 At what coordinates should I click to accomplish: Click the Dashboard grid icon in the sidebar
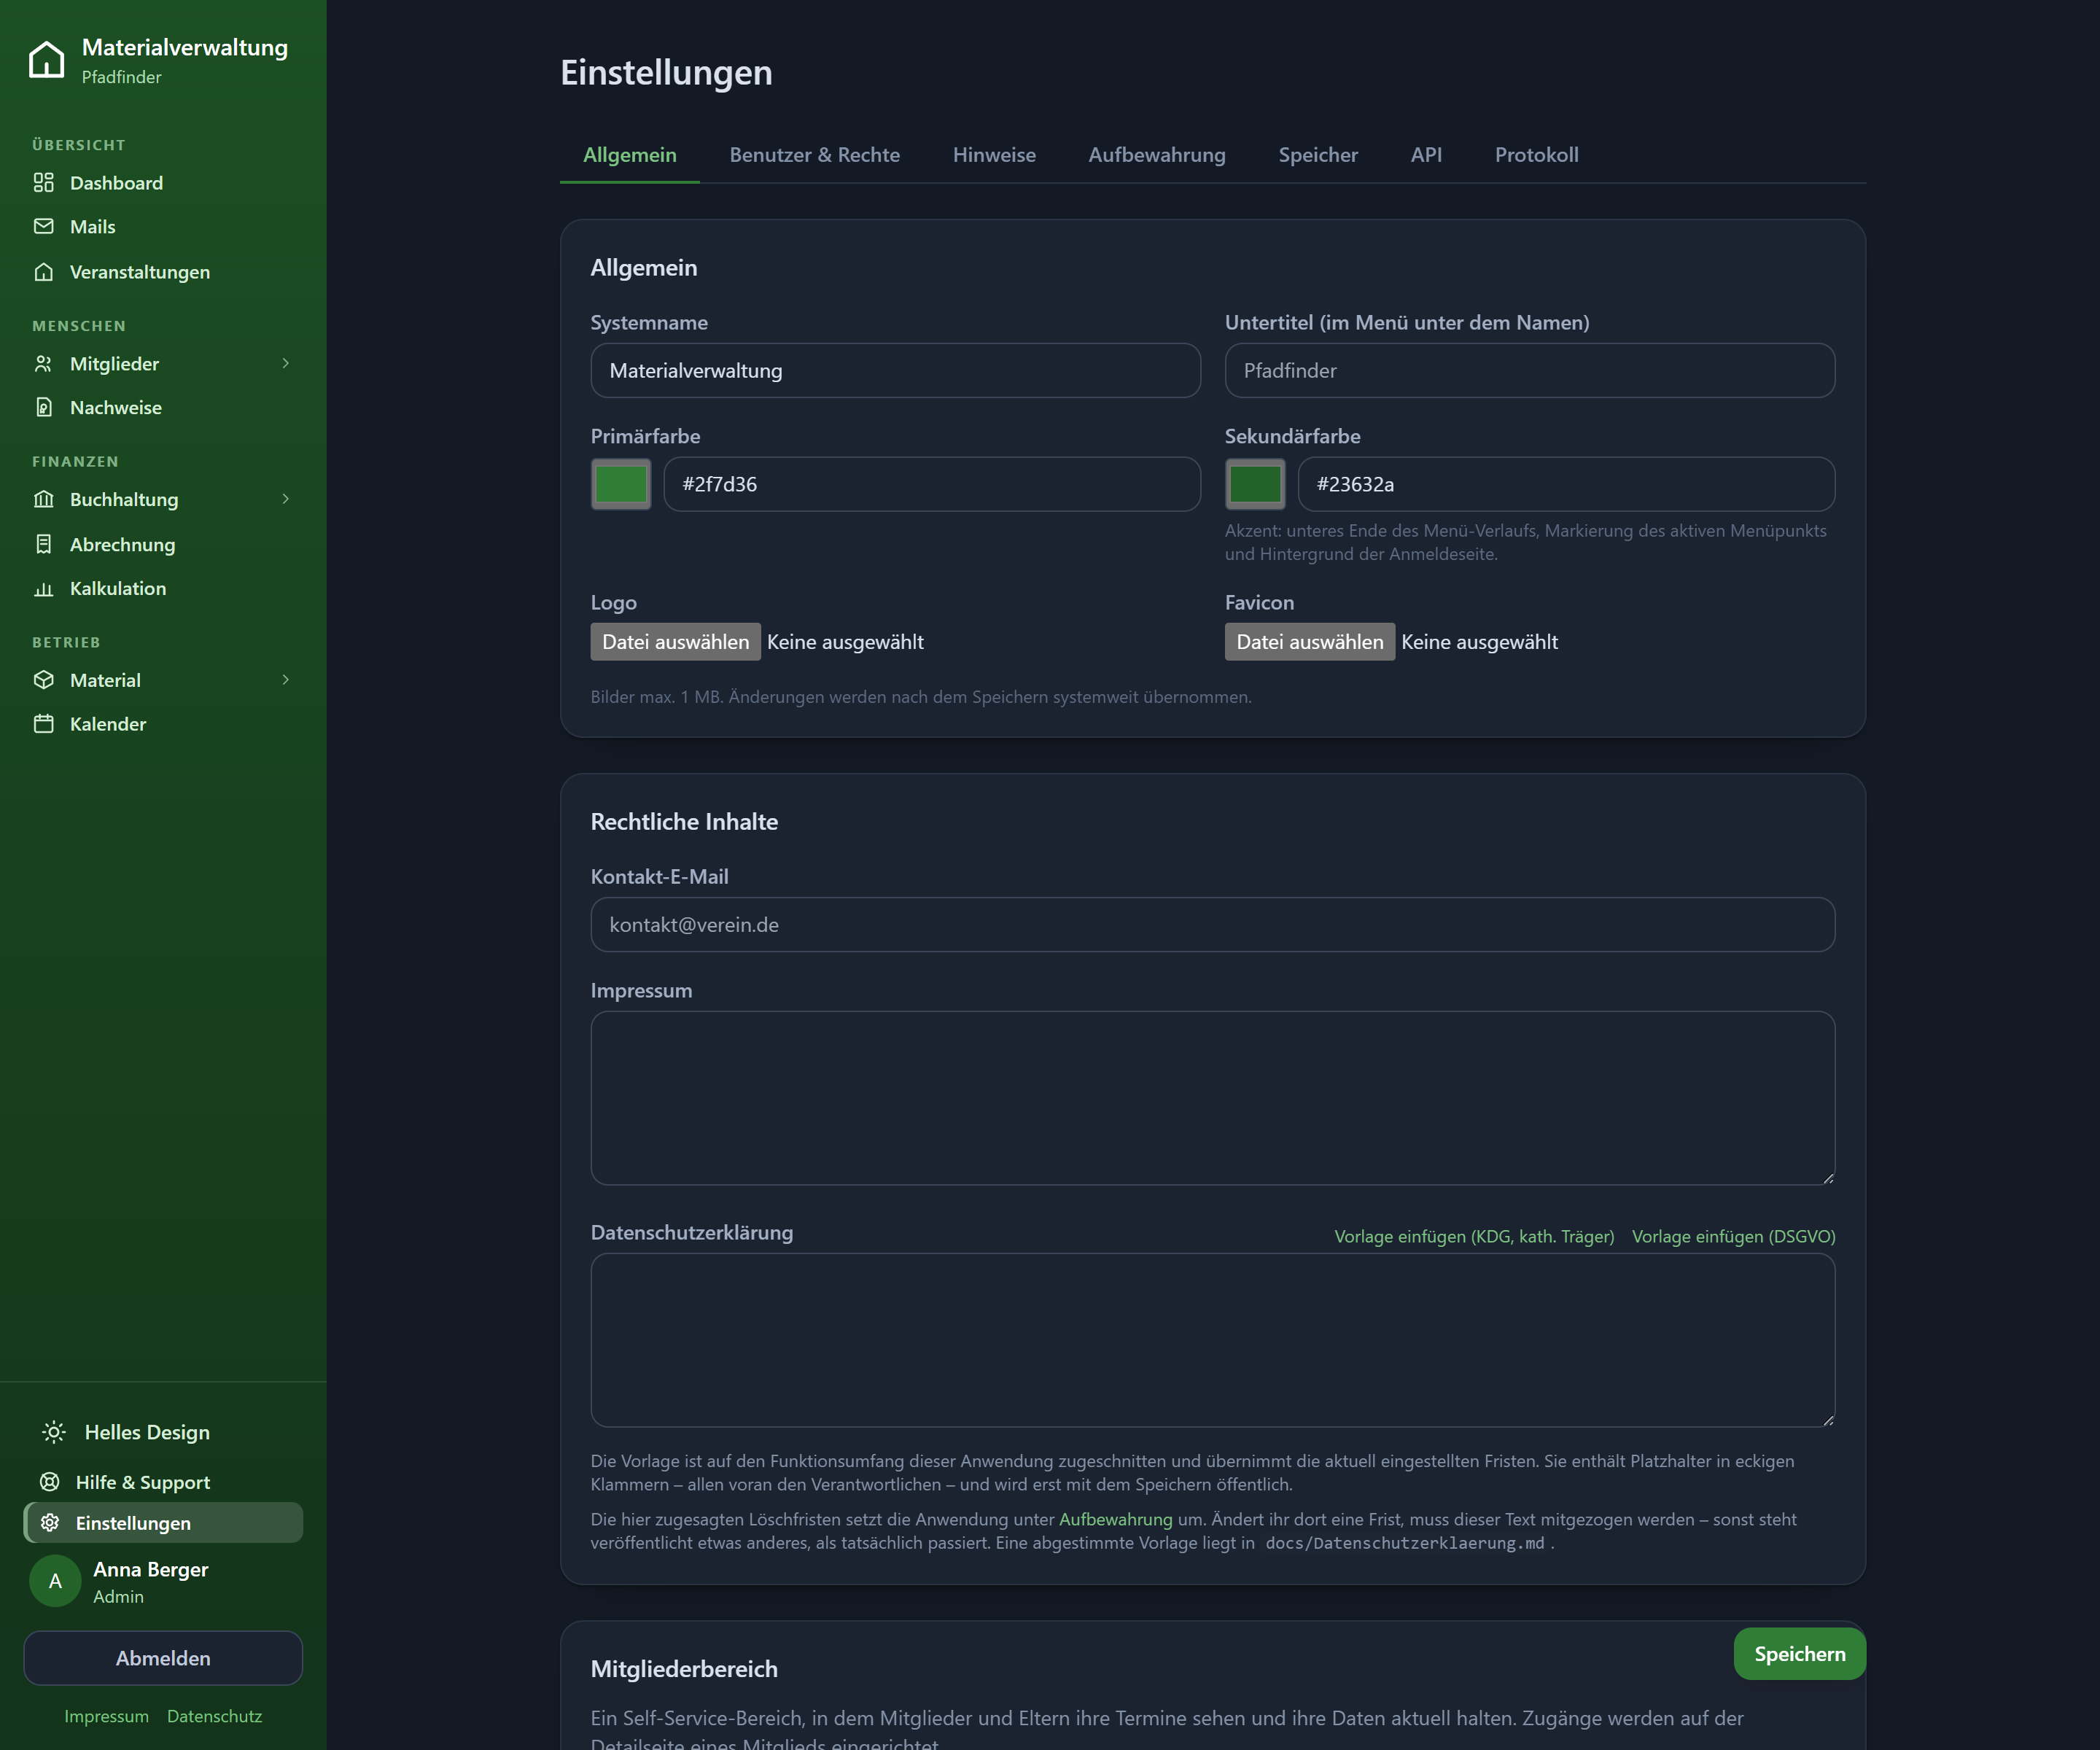click(43, 182)
